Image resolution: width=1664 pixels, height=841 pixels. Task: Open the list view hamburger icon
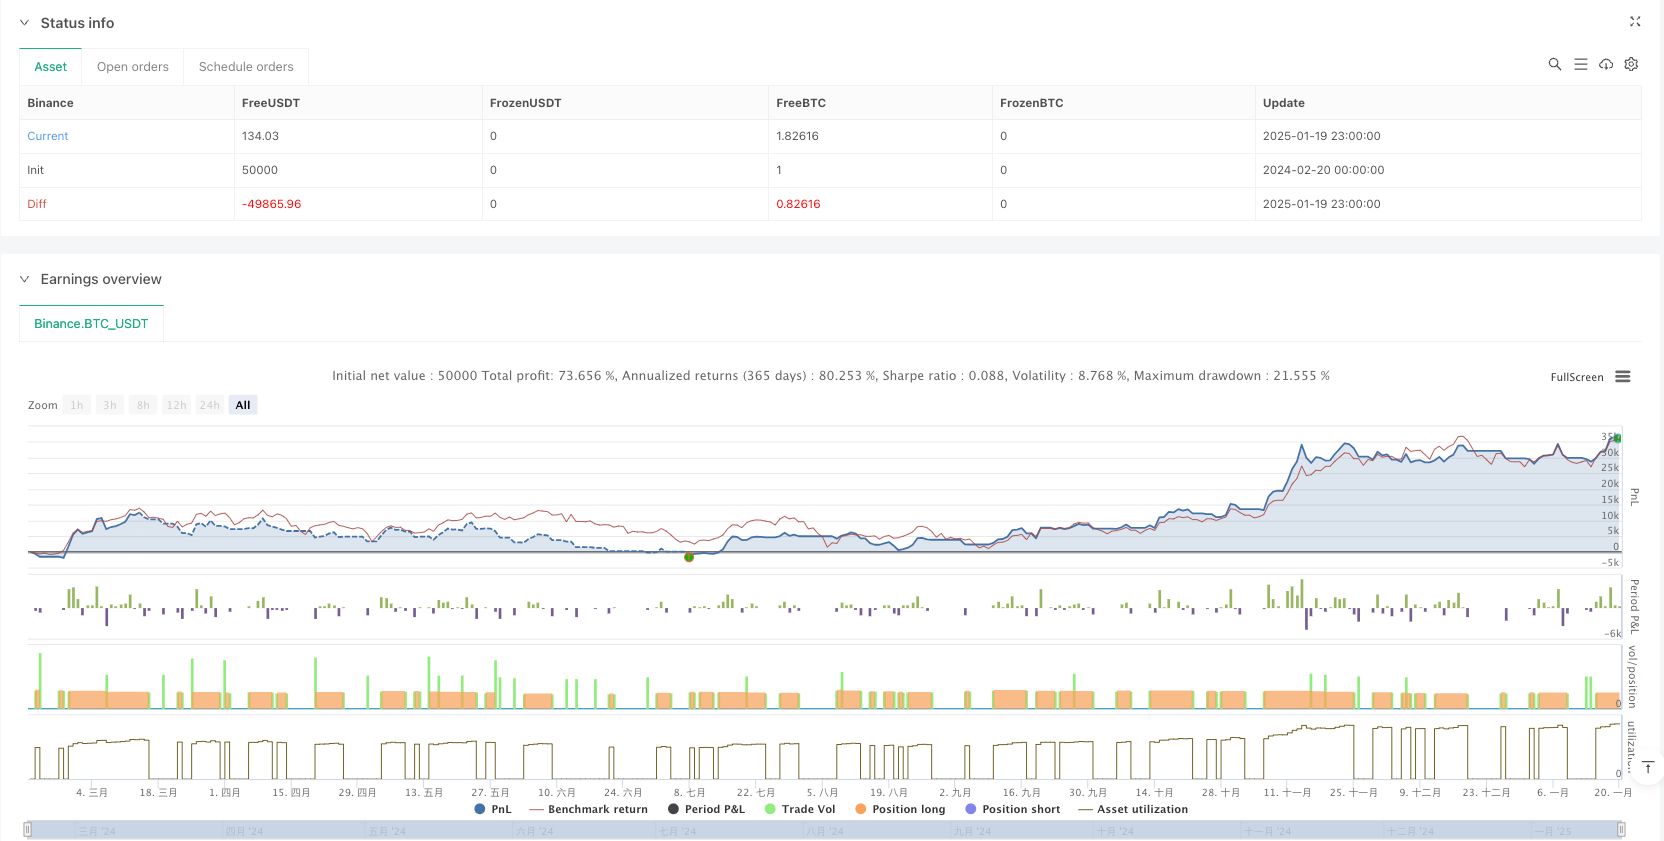pos(1581,64)
